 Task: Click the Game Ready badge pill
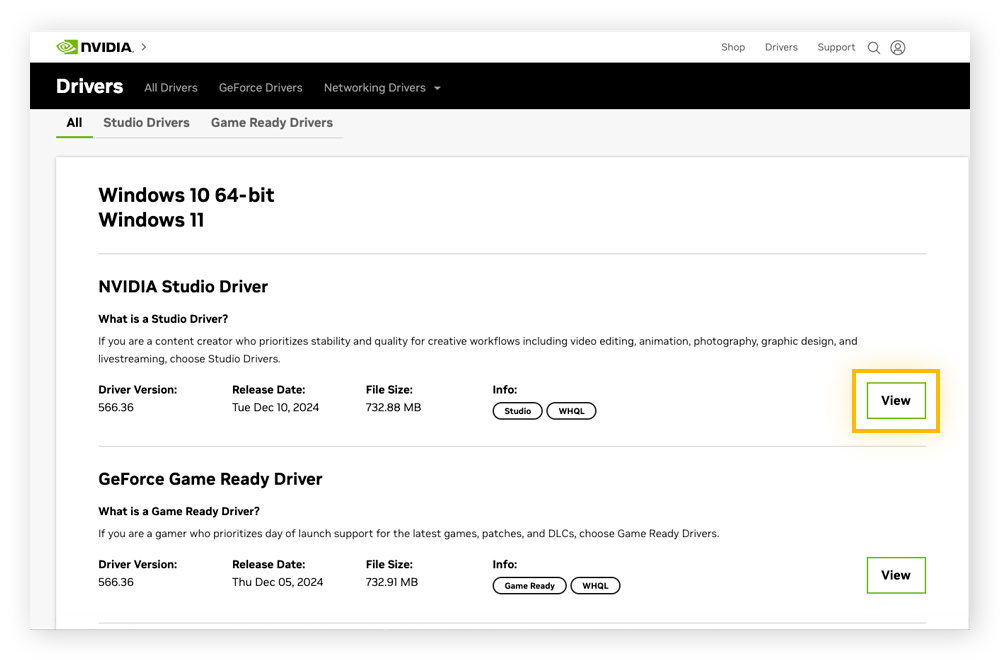point(529,585)
